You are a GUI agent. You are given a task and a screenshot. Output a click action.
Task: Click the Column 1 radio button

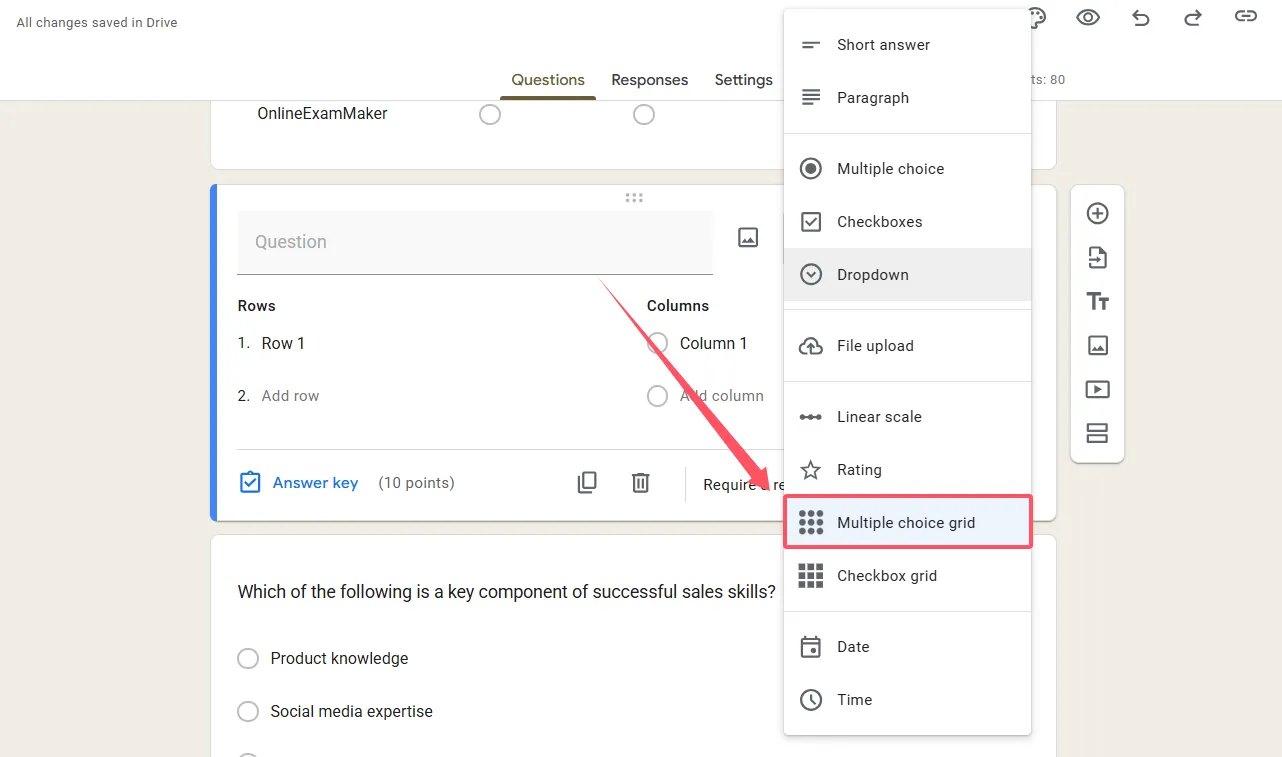pyautogui.click(x=657, y=344)
